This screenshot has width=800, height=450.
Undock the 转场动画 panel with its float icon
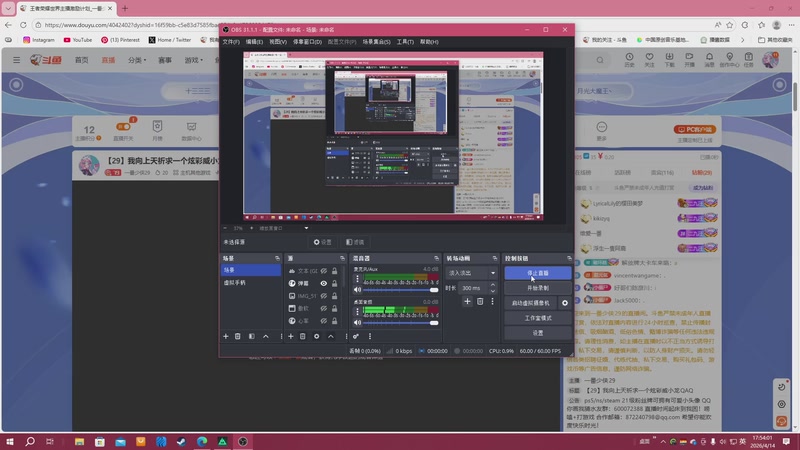[x=494, y=259]
